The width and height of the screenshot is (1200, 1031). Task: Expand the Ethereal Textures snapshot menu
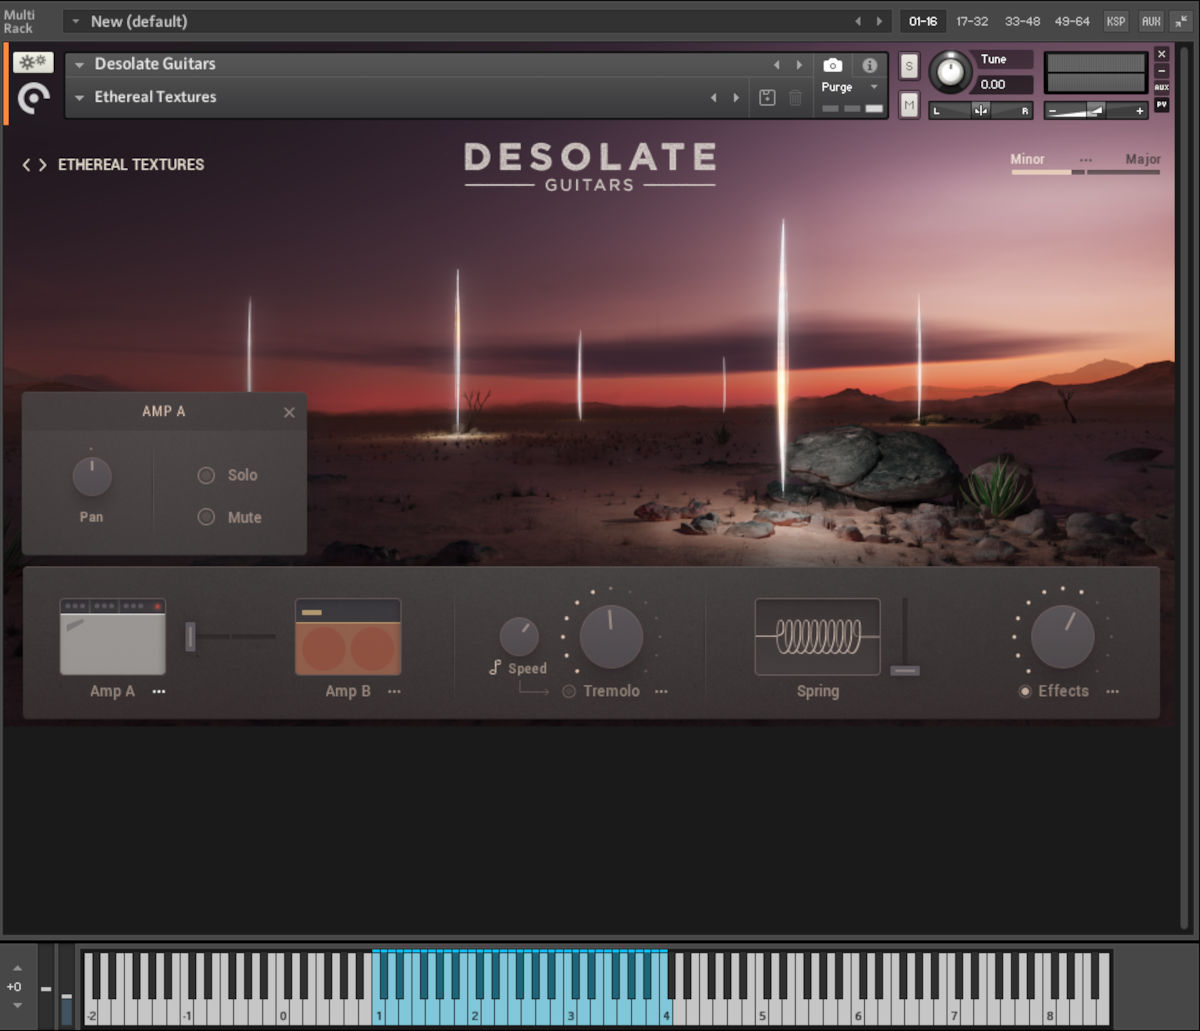[79, 97]
